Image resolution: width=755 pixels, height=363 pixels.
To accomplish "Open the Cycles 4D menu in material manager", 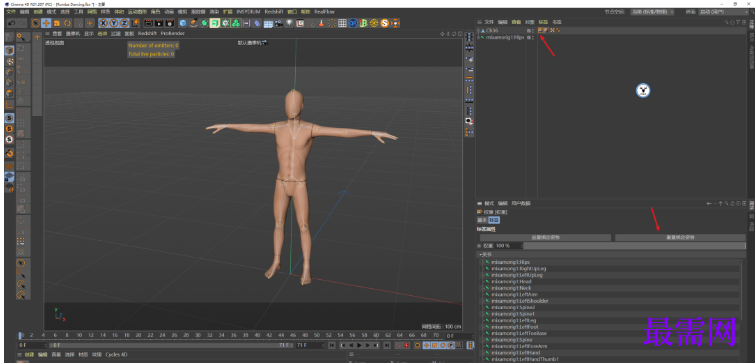I will coord(116,355).
